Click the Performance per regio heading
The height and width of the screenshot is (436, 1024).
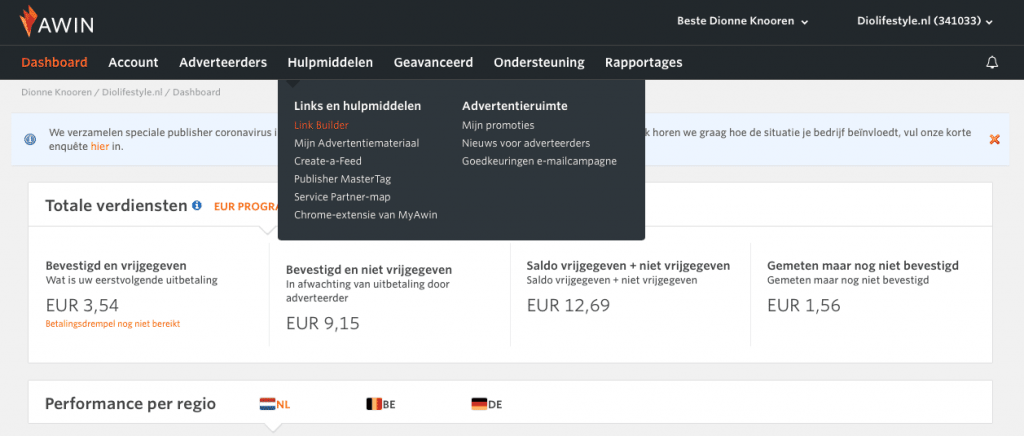pyautogui.click(x=131, y=404)
